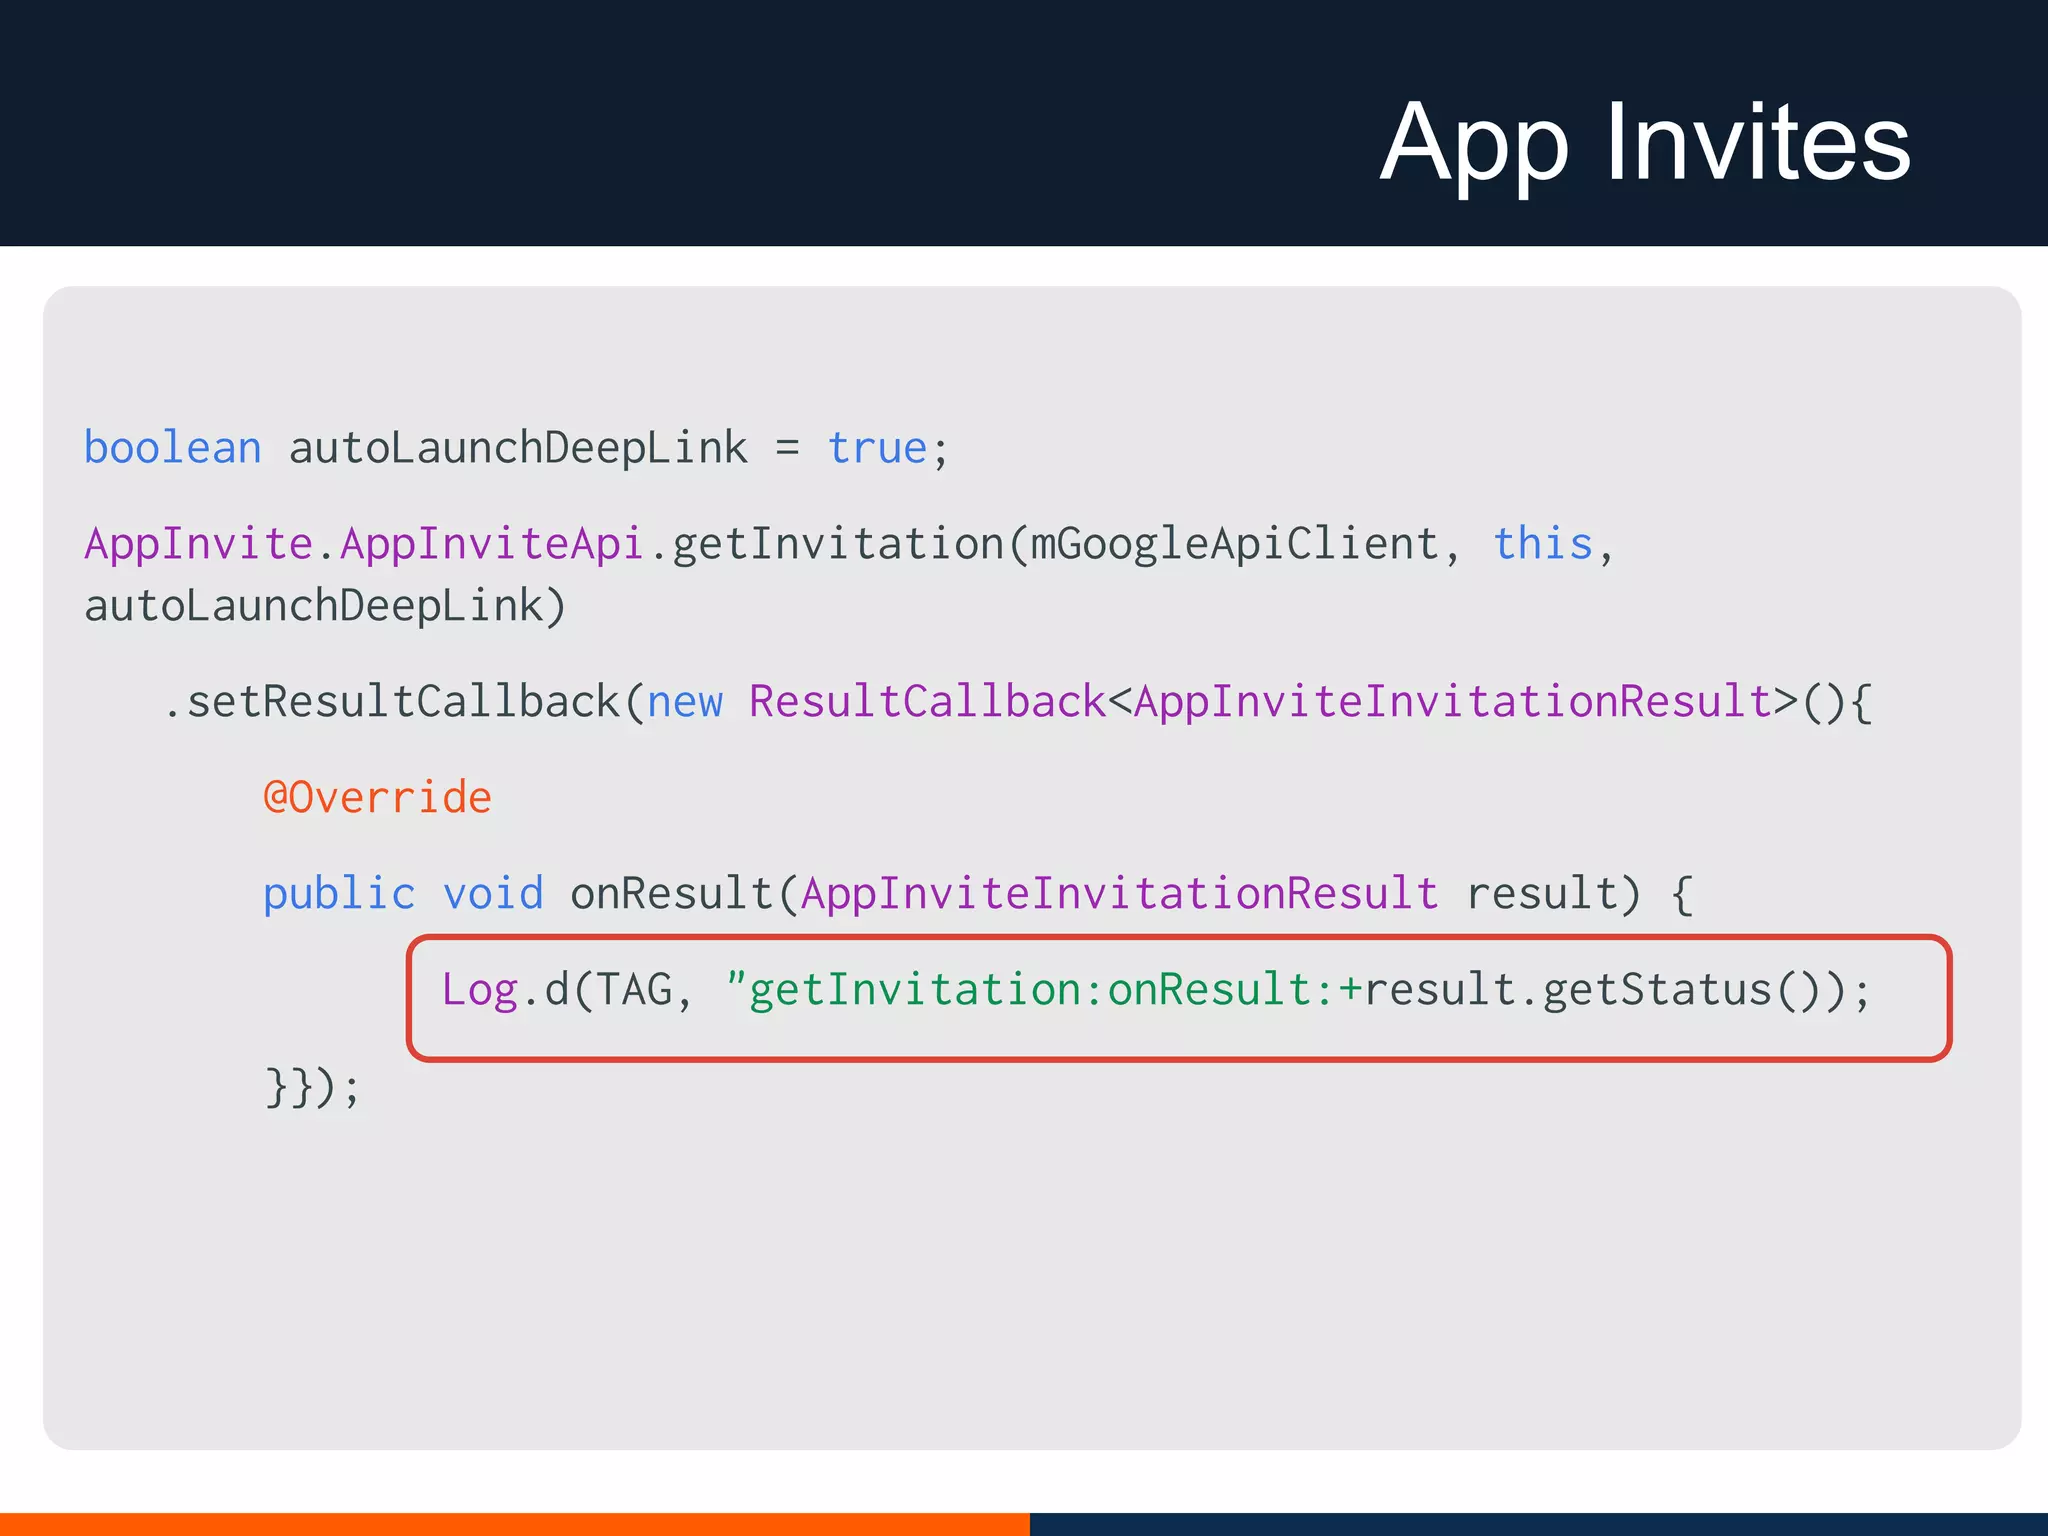Click 'public void' keywords
Viewport: 2048px width, 1536px height.
[404, 894]
